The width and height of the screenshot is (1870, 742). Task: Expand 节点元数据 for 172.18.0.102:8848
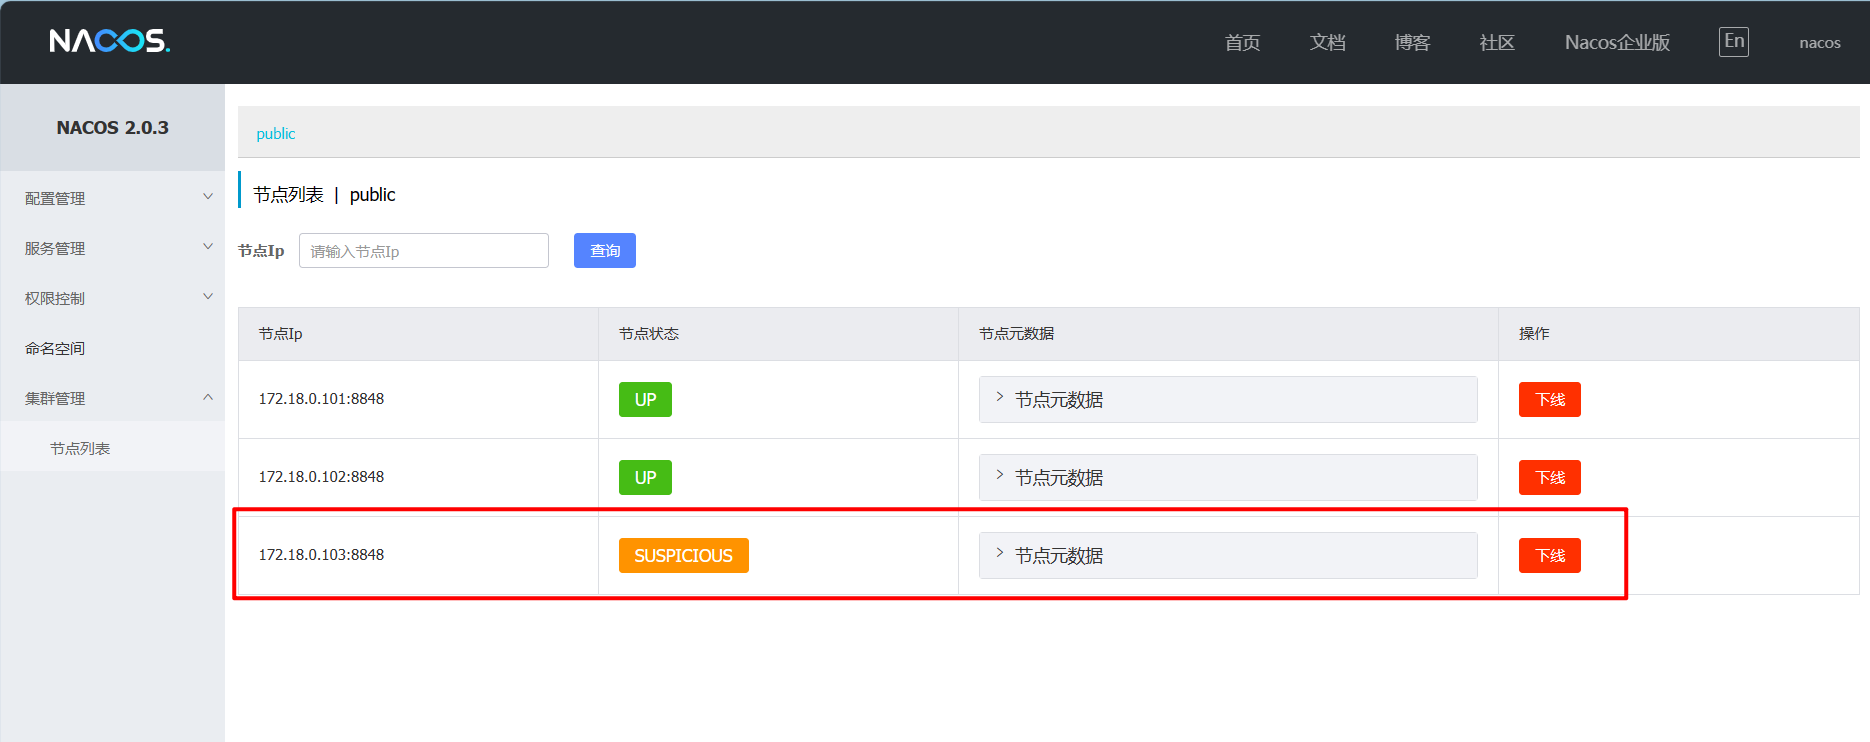1228,478
